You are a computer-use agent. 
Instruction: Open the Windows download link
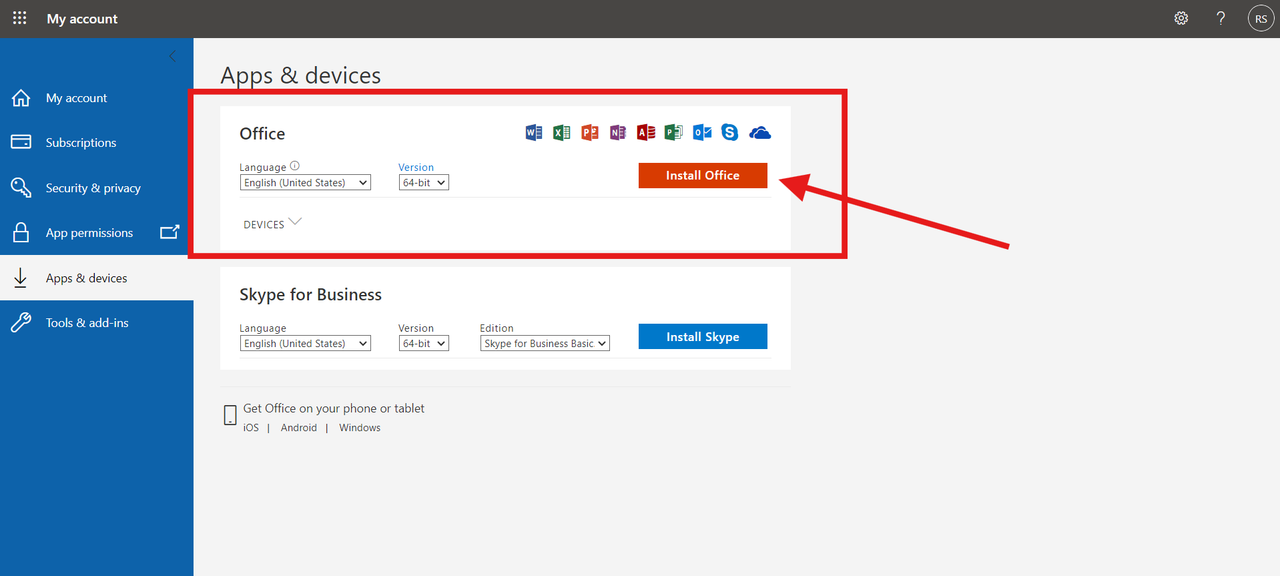click(360, 428)
